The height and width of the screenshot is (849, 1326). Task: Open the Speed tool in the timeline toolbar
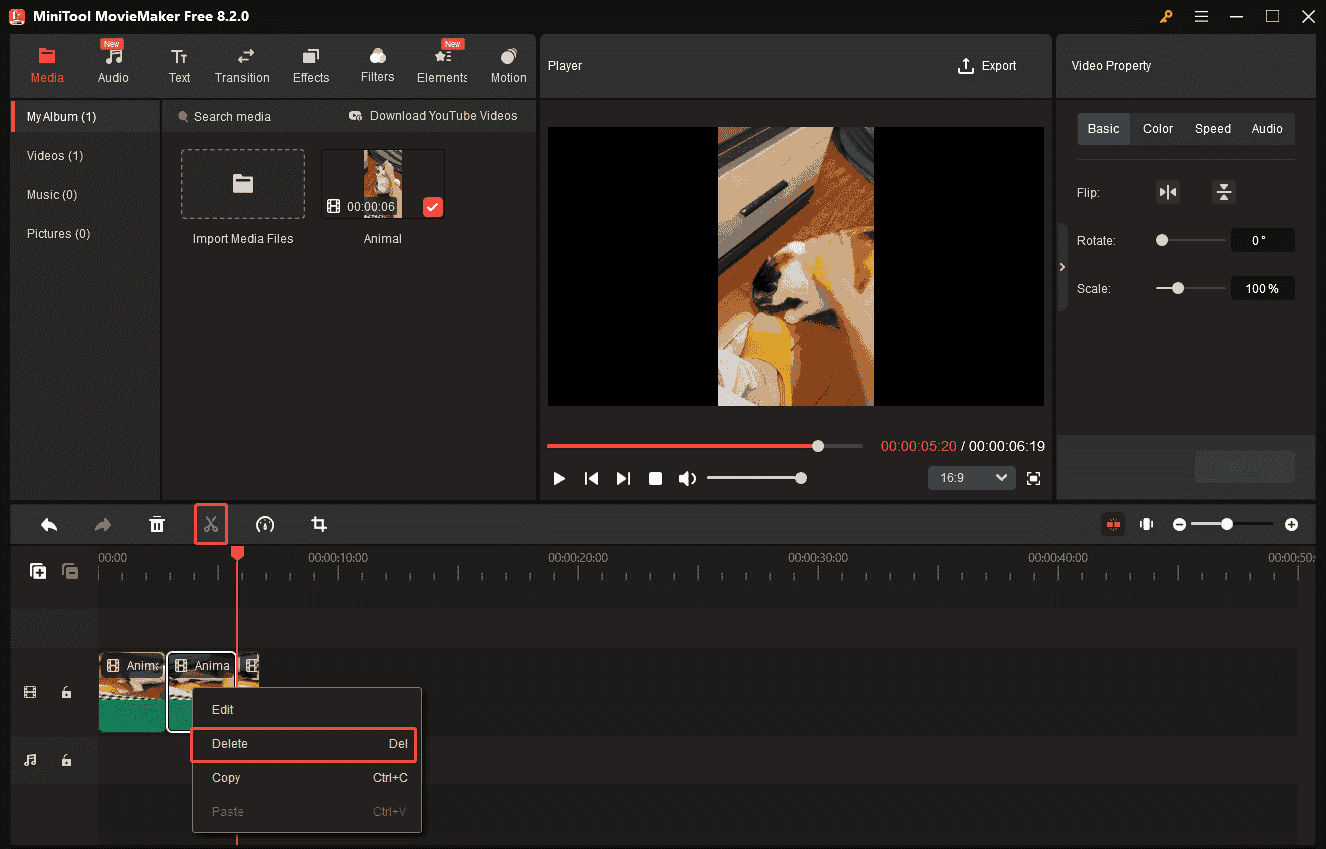[x=265, y=524]
